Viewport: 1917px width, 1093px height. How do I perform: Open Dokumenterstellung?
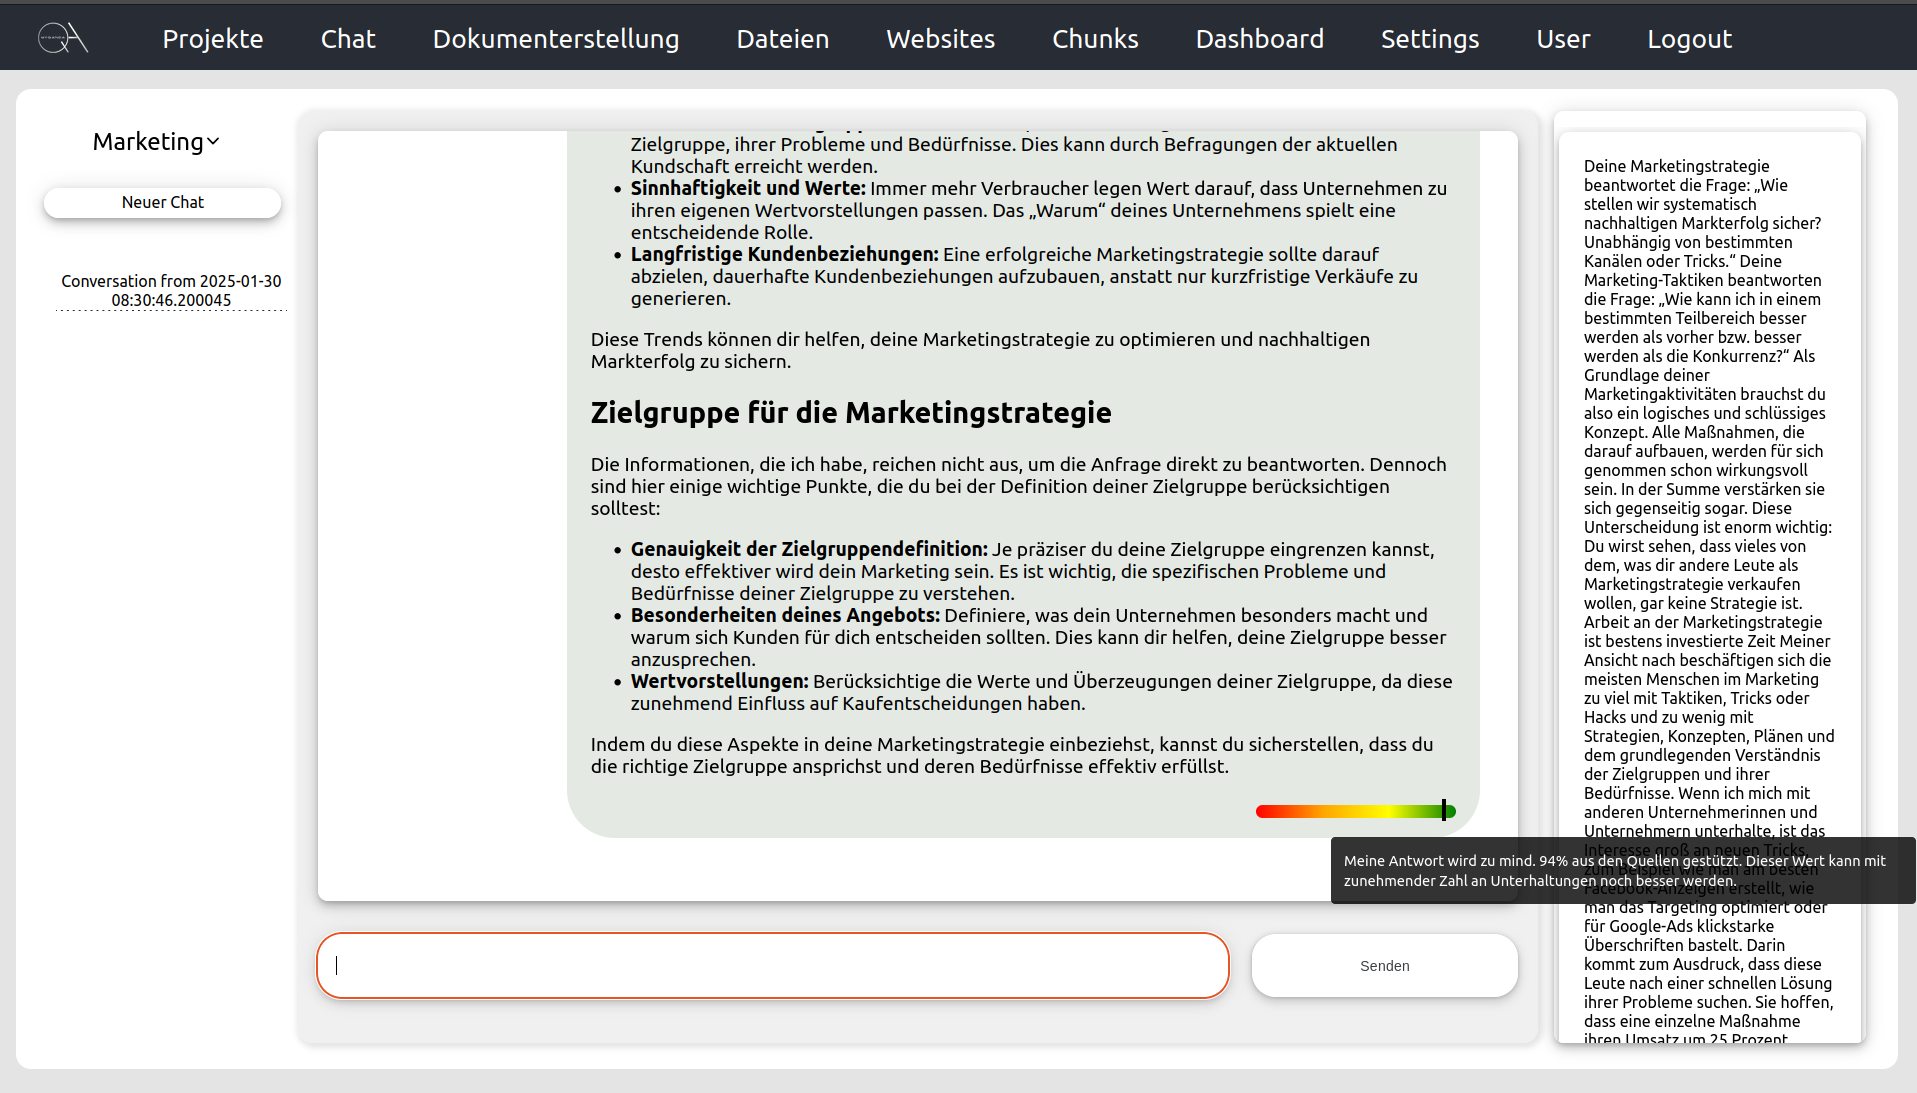point(555,38)
